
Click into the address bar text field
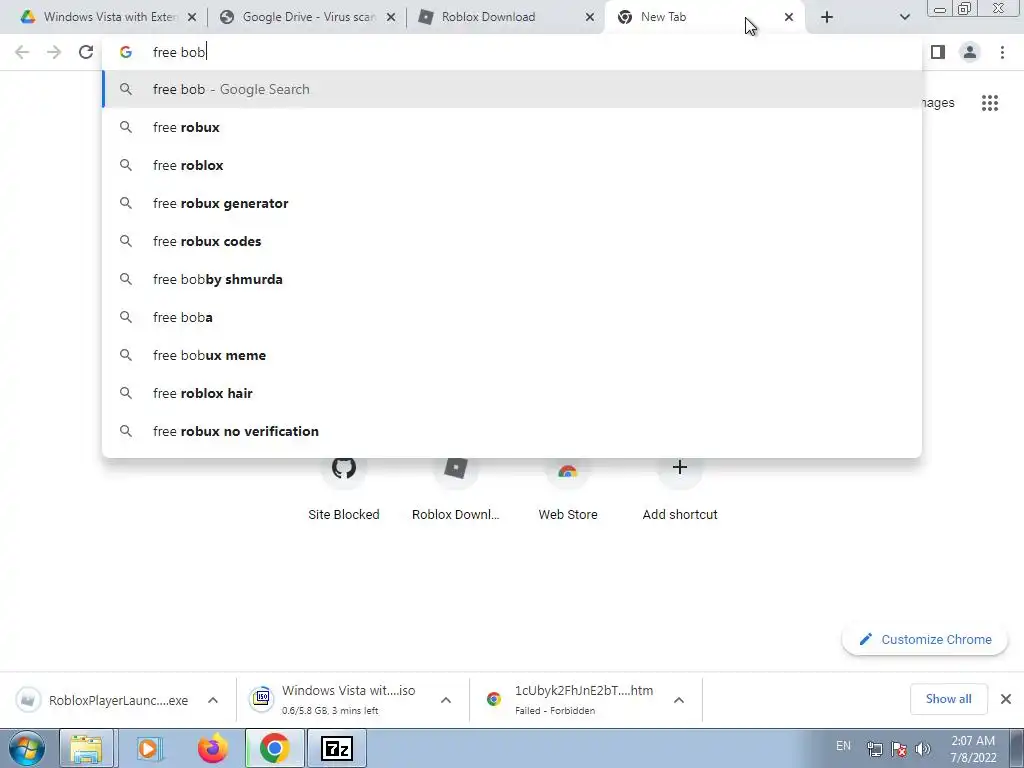(x=509, y=52)
